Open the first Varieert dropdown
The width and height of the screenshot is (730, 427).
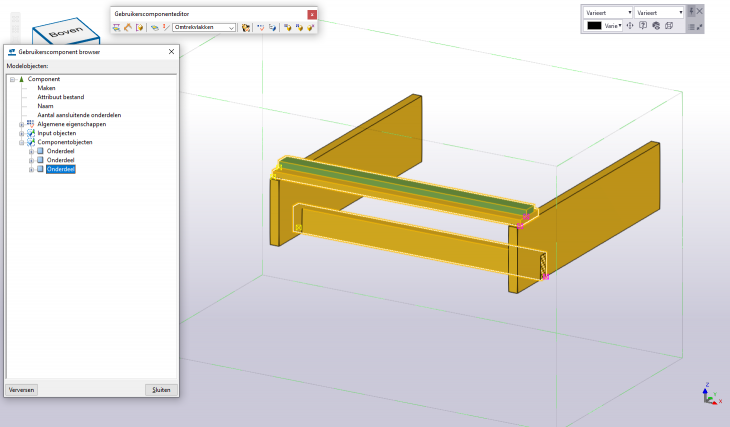point(607,12)
